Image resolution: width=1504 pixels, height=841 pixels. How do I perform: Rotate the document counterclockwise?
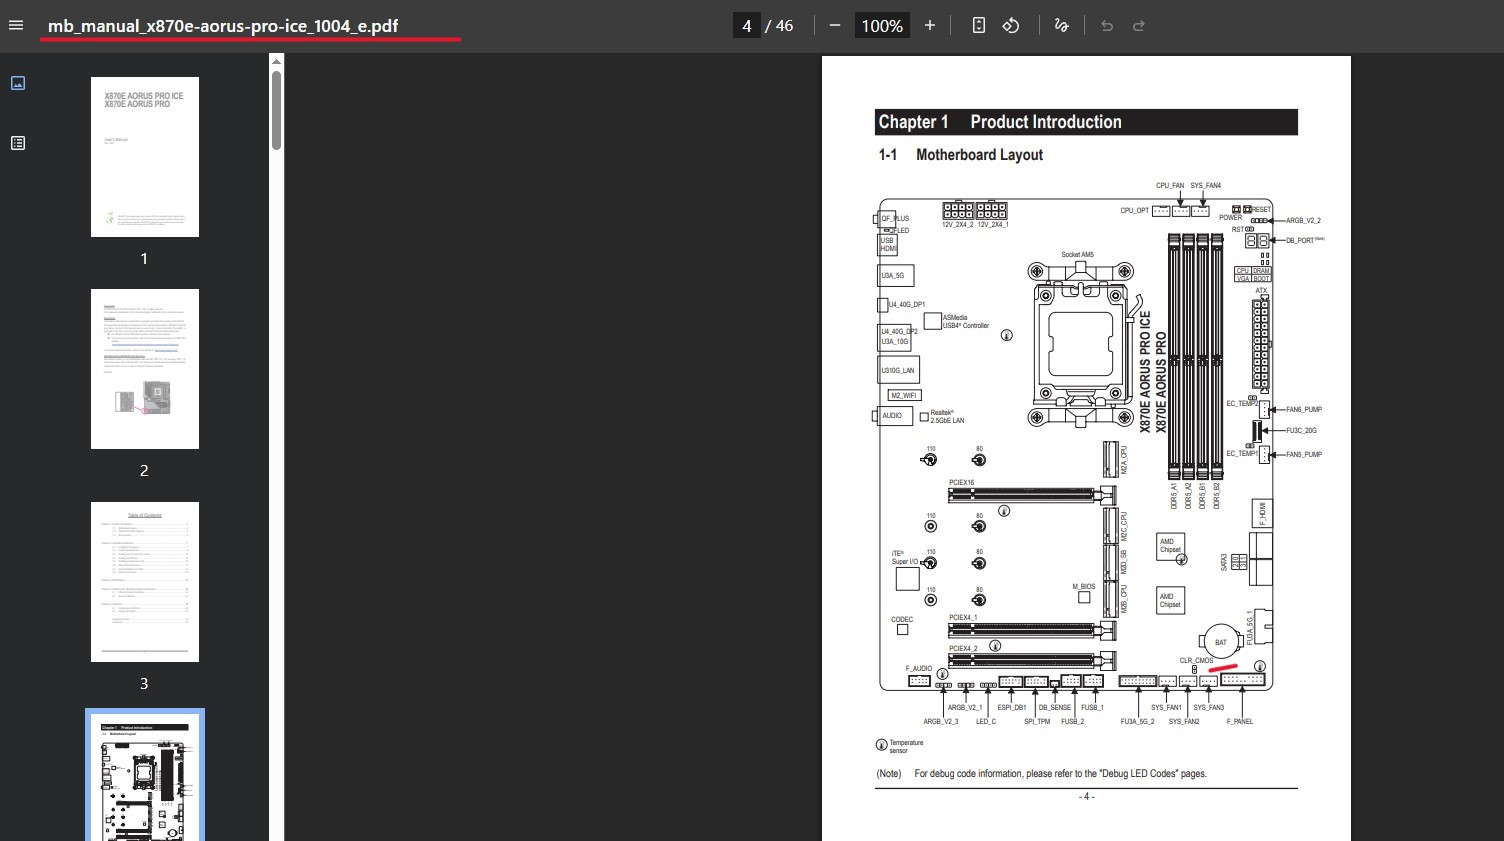click(1011, 25)
